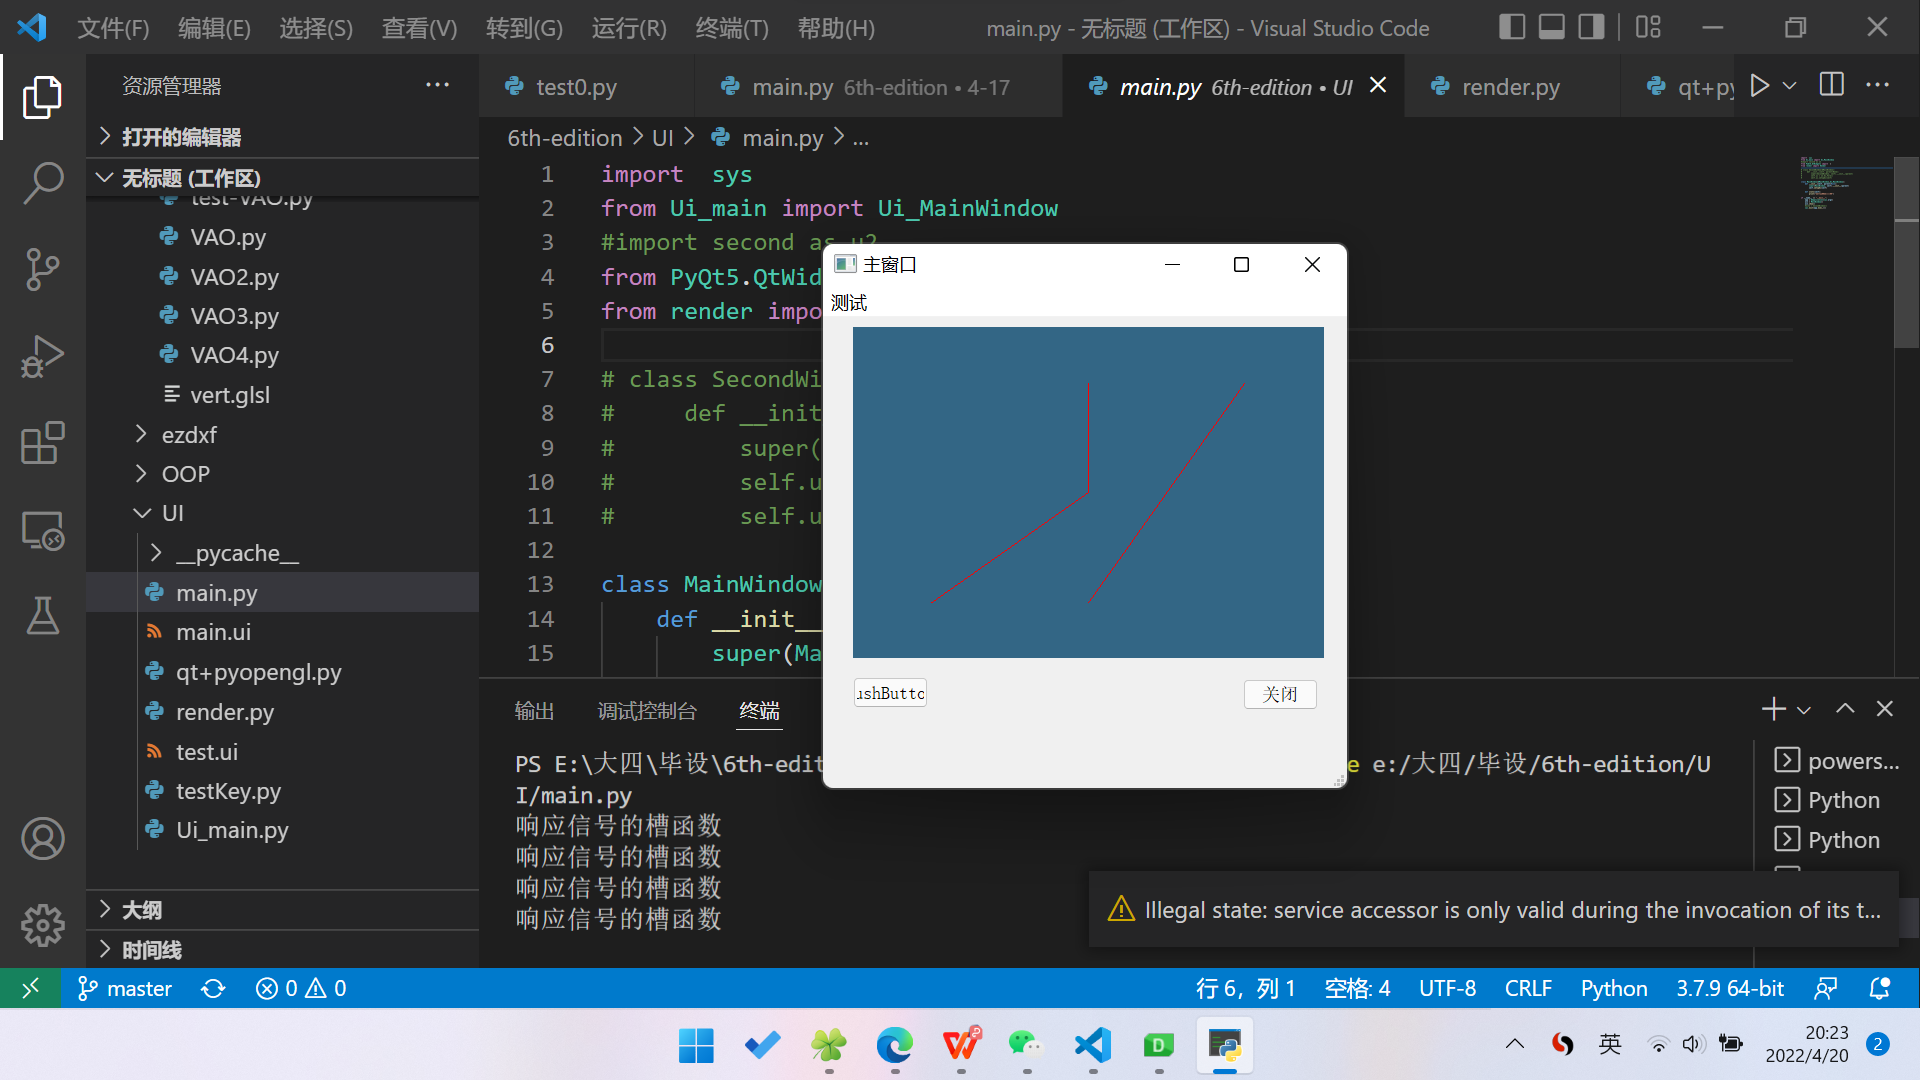The width and height of the screenshot is (1920, 1080).
Task: Toggle the bottom panel layout button
Action: (x=1551, y=27)
